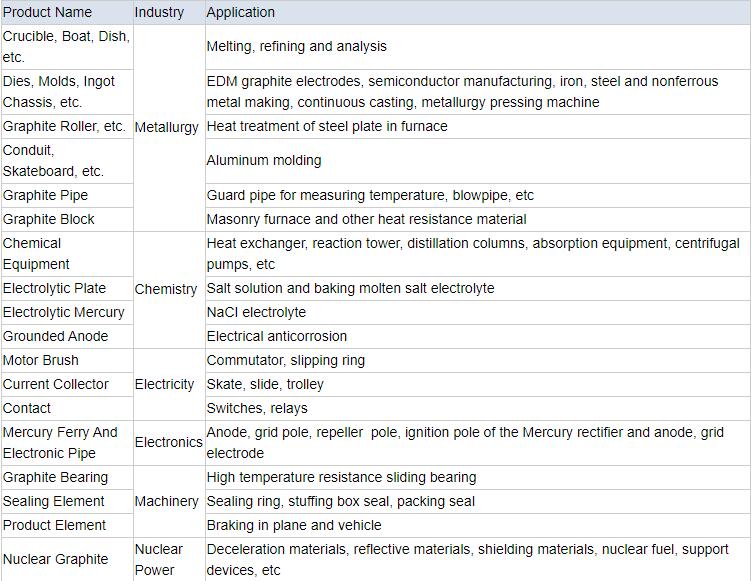Select the Graphite Roller product cell
Screen dimensions: 751x581
click(64, 127)
